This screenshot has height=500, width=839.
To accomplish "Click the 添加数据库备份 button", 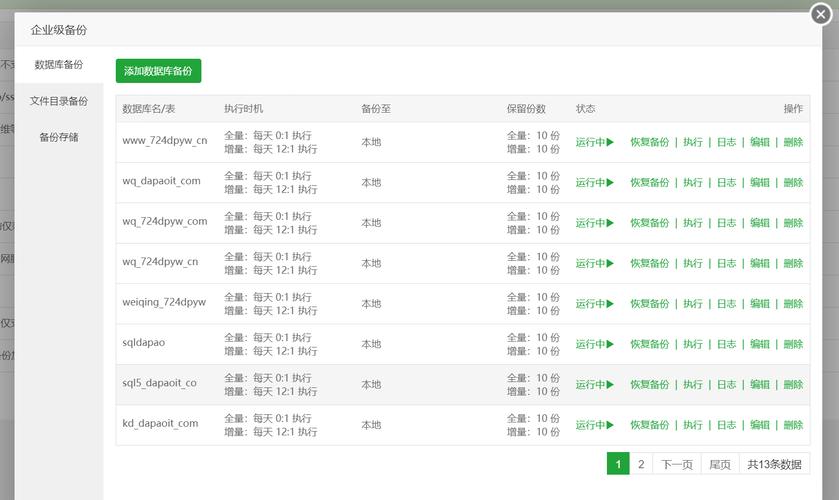I will [158, 71].
